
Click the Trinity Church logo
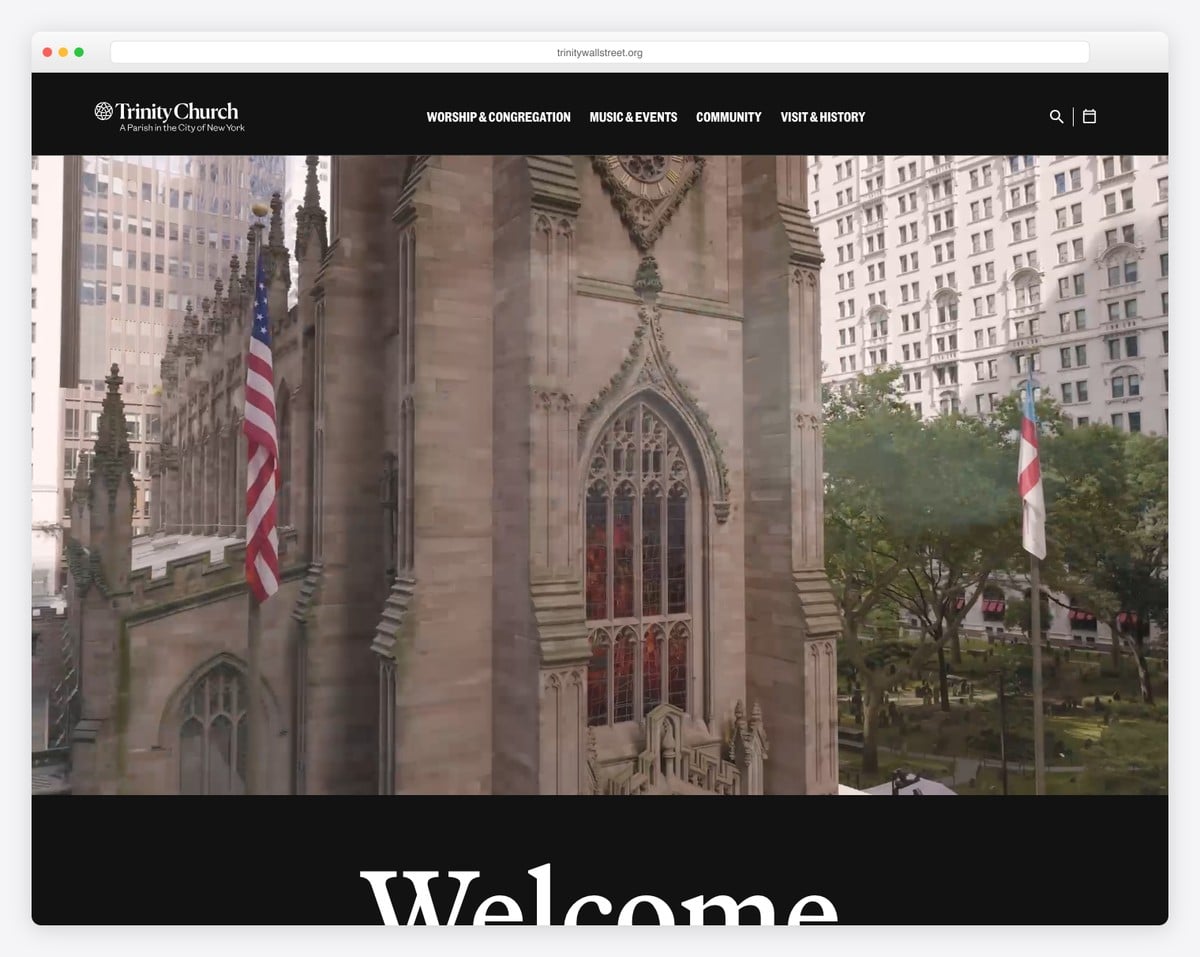click(x=169, y=116)
